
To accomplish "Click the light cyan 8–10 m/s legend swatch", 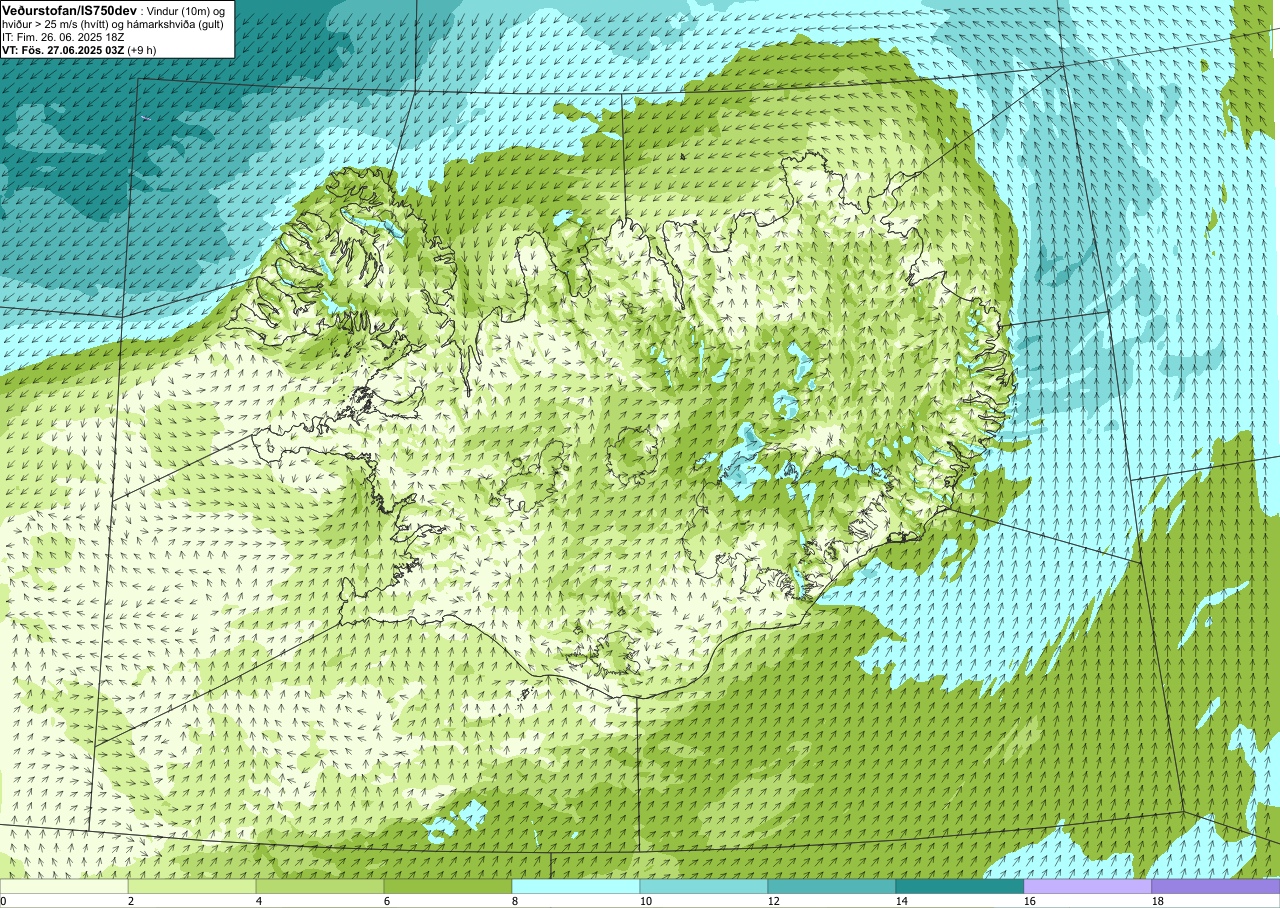I will [x=576, y=886].
